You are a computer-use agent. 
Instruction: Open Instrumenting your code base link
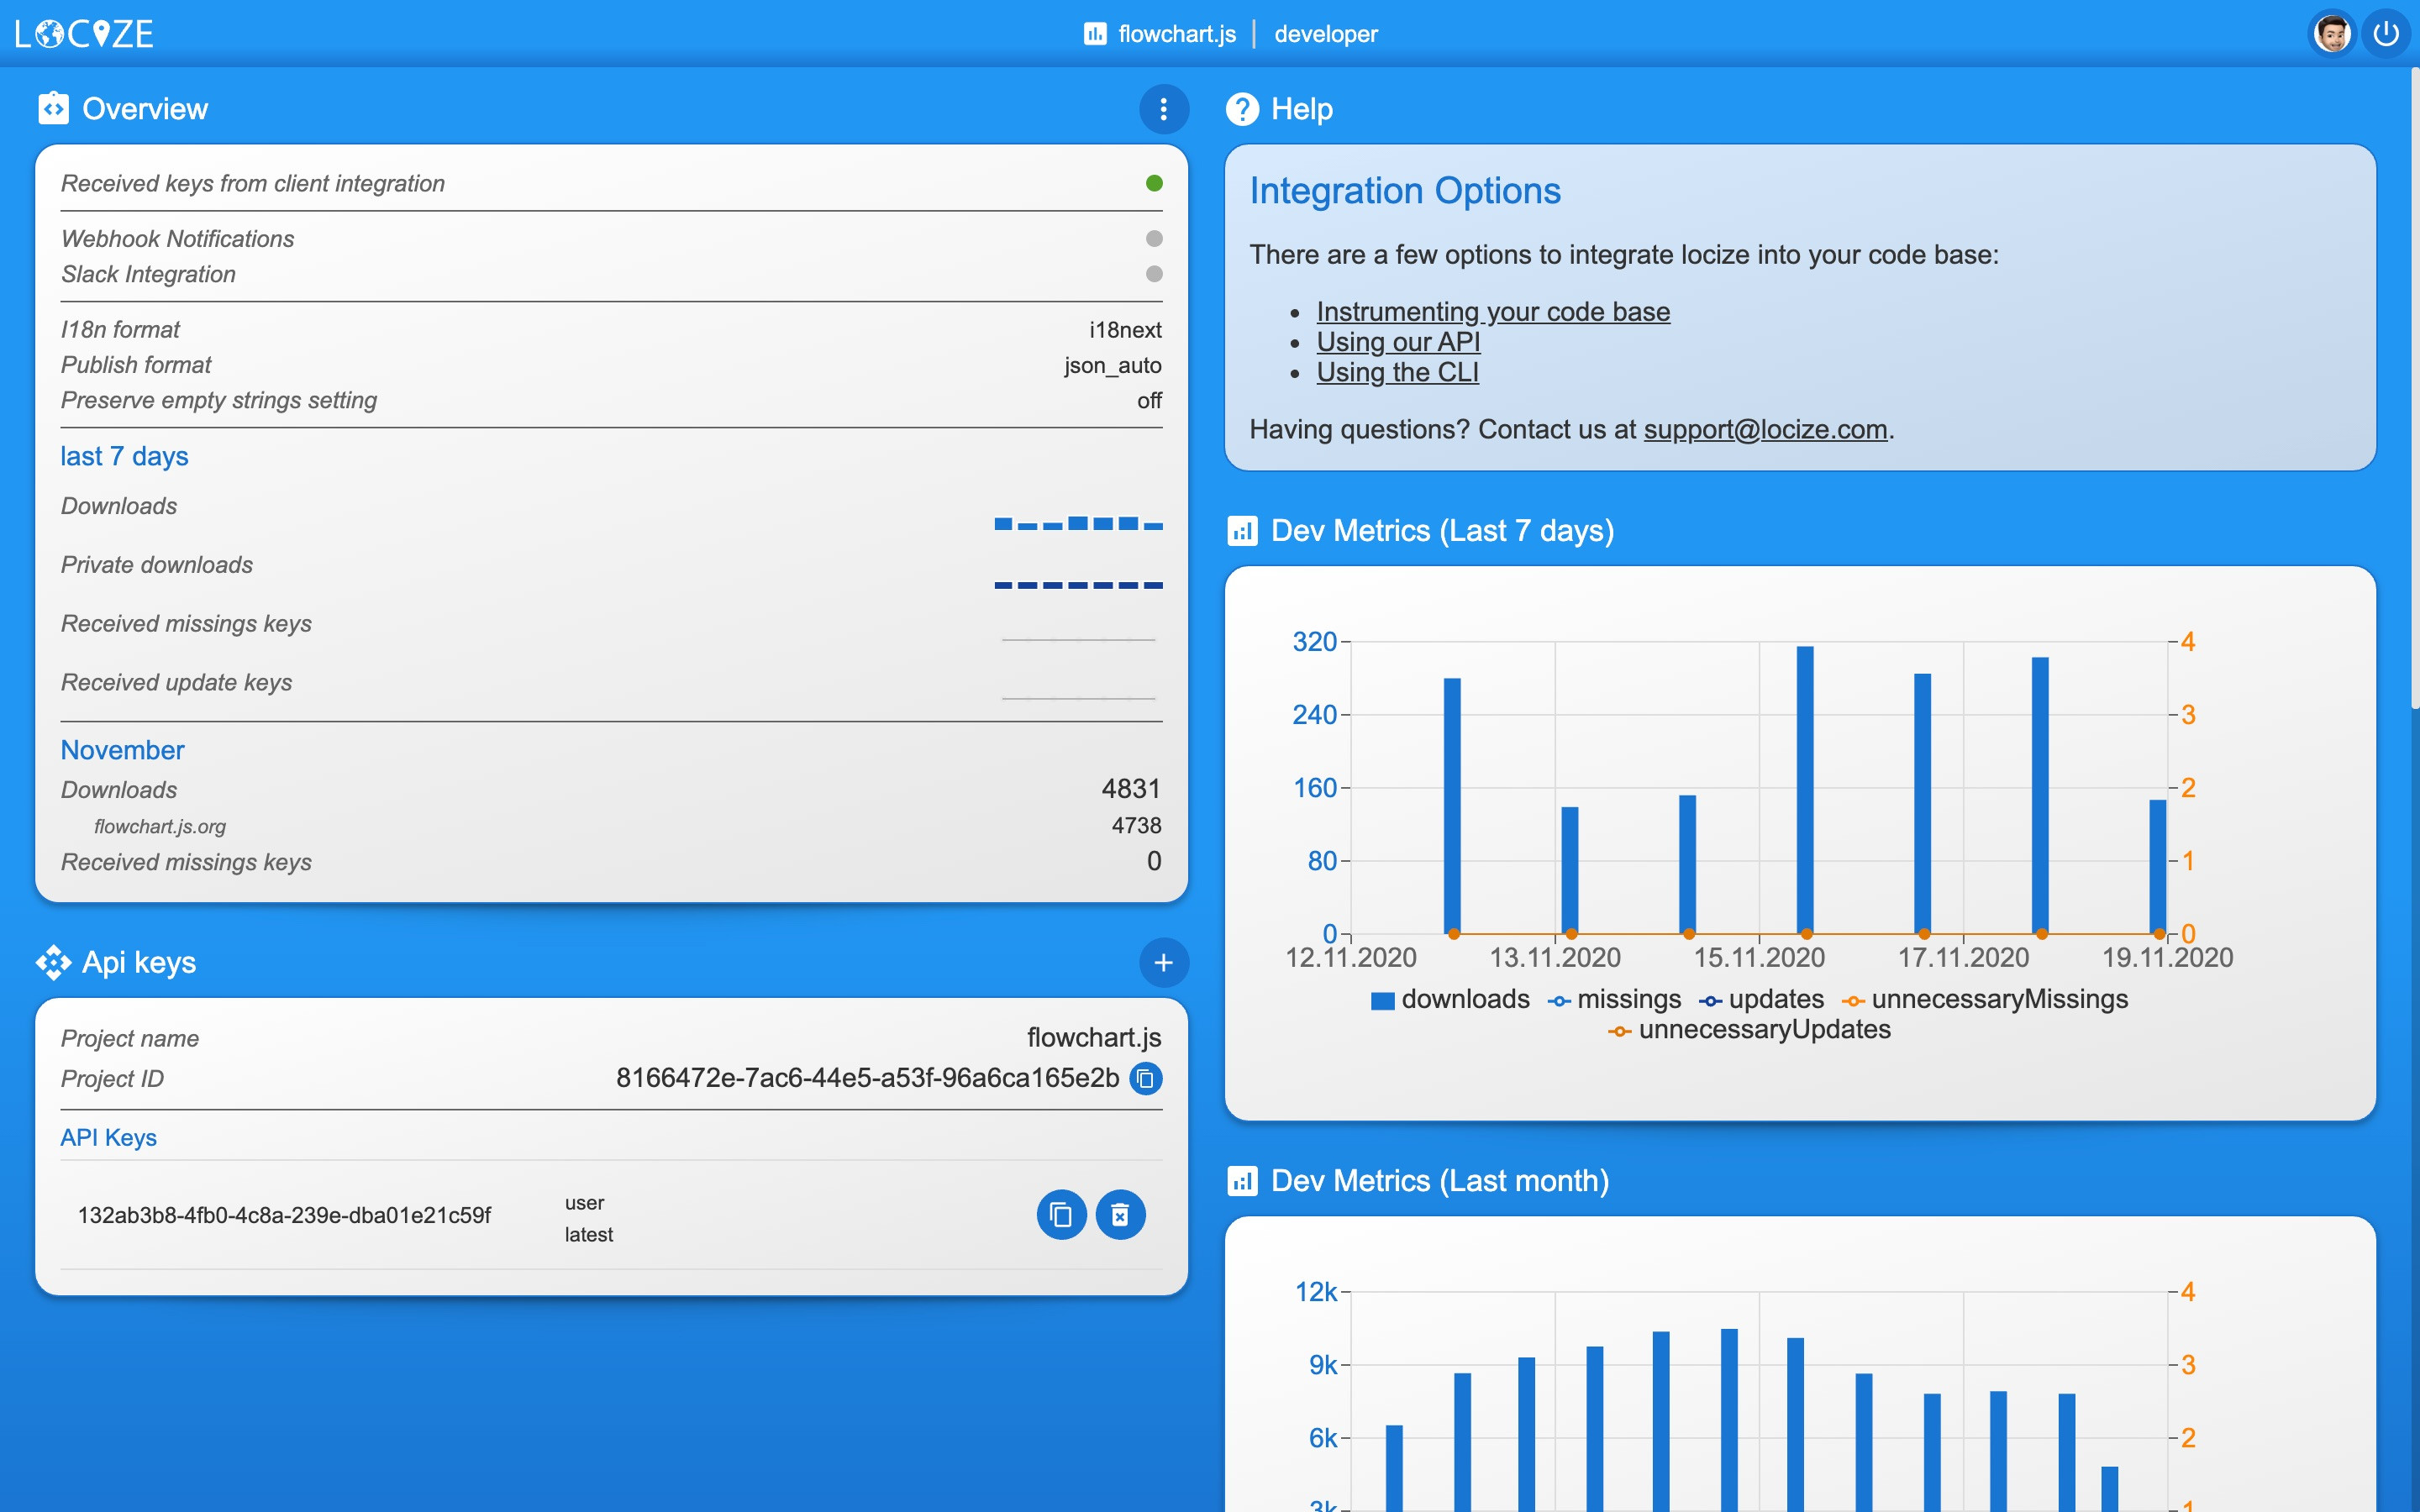1492,312
